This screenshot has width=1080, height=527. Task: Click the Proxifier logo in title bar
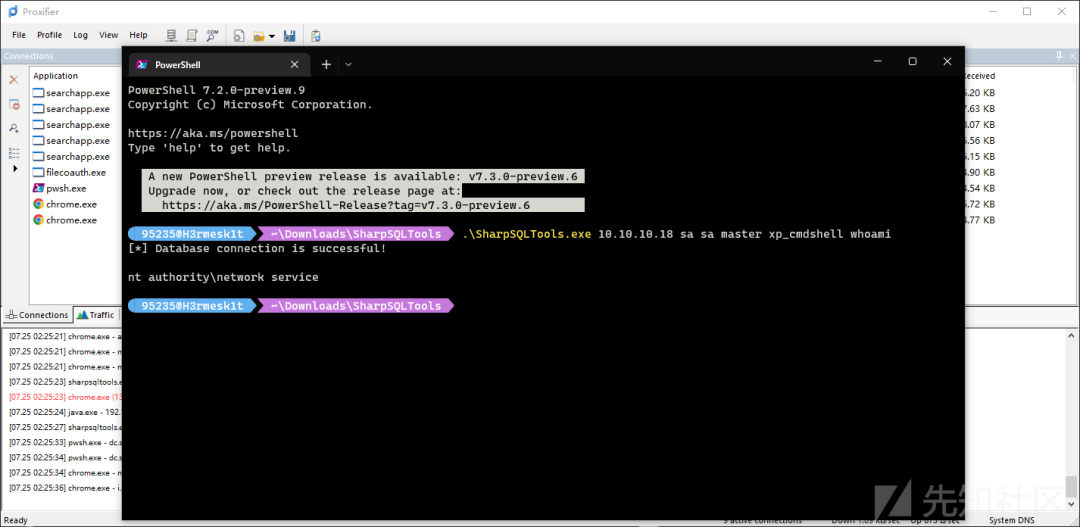pyautogui.click(x=12, y=11)
